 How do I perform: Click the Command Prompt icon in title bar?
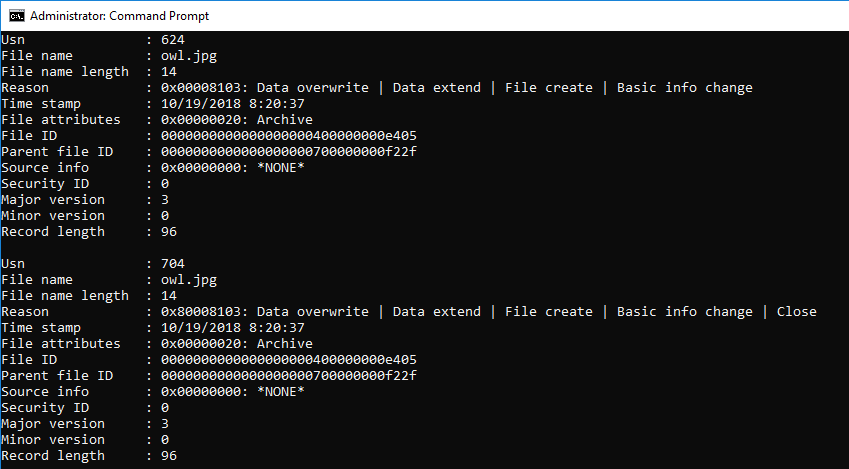[x=17, y=16]
